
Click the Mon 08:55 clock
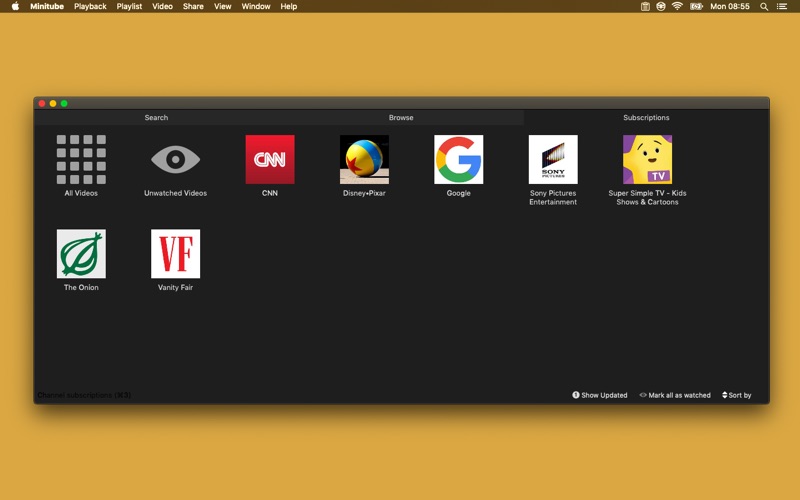730,6
